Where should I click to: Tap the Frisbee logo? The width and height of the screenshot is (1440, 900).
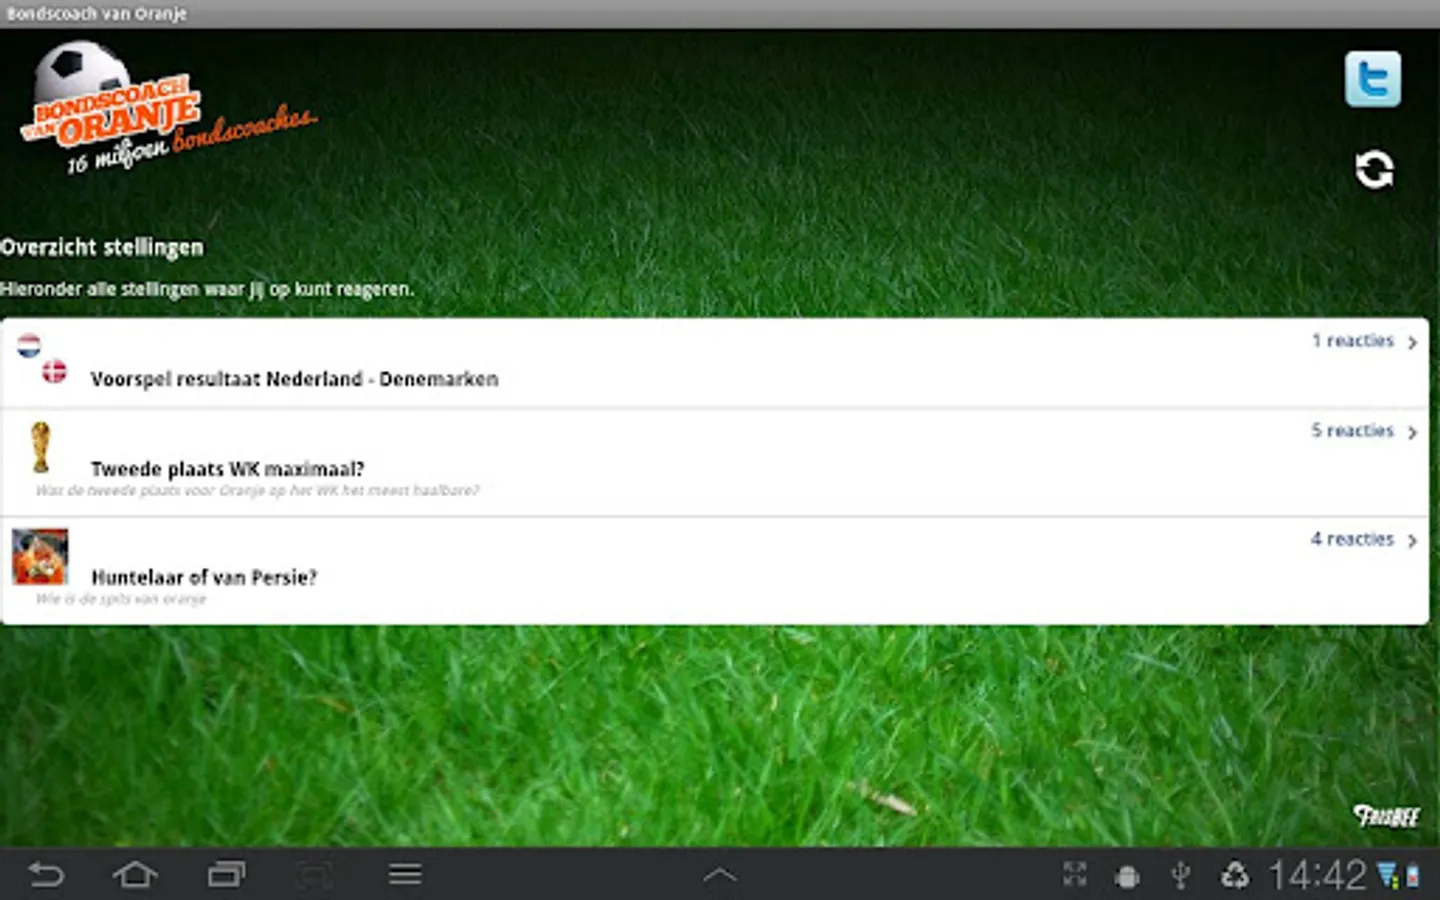point(1386,816)
